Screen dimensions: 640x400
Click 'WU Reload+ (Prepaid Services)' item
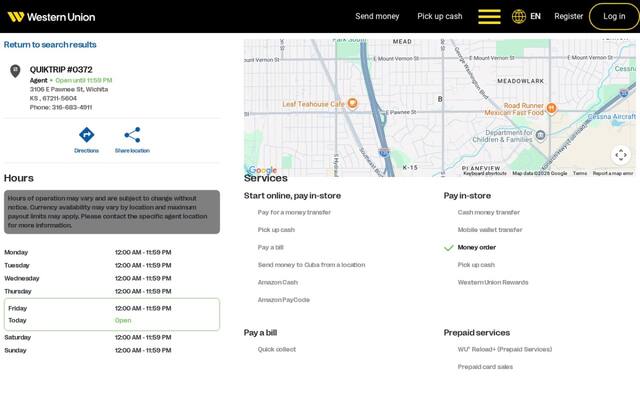click(x=505, y=349)
